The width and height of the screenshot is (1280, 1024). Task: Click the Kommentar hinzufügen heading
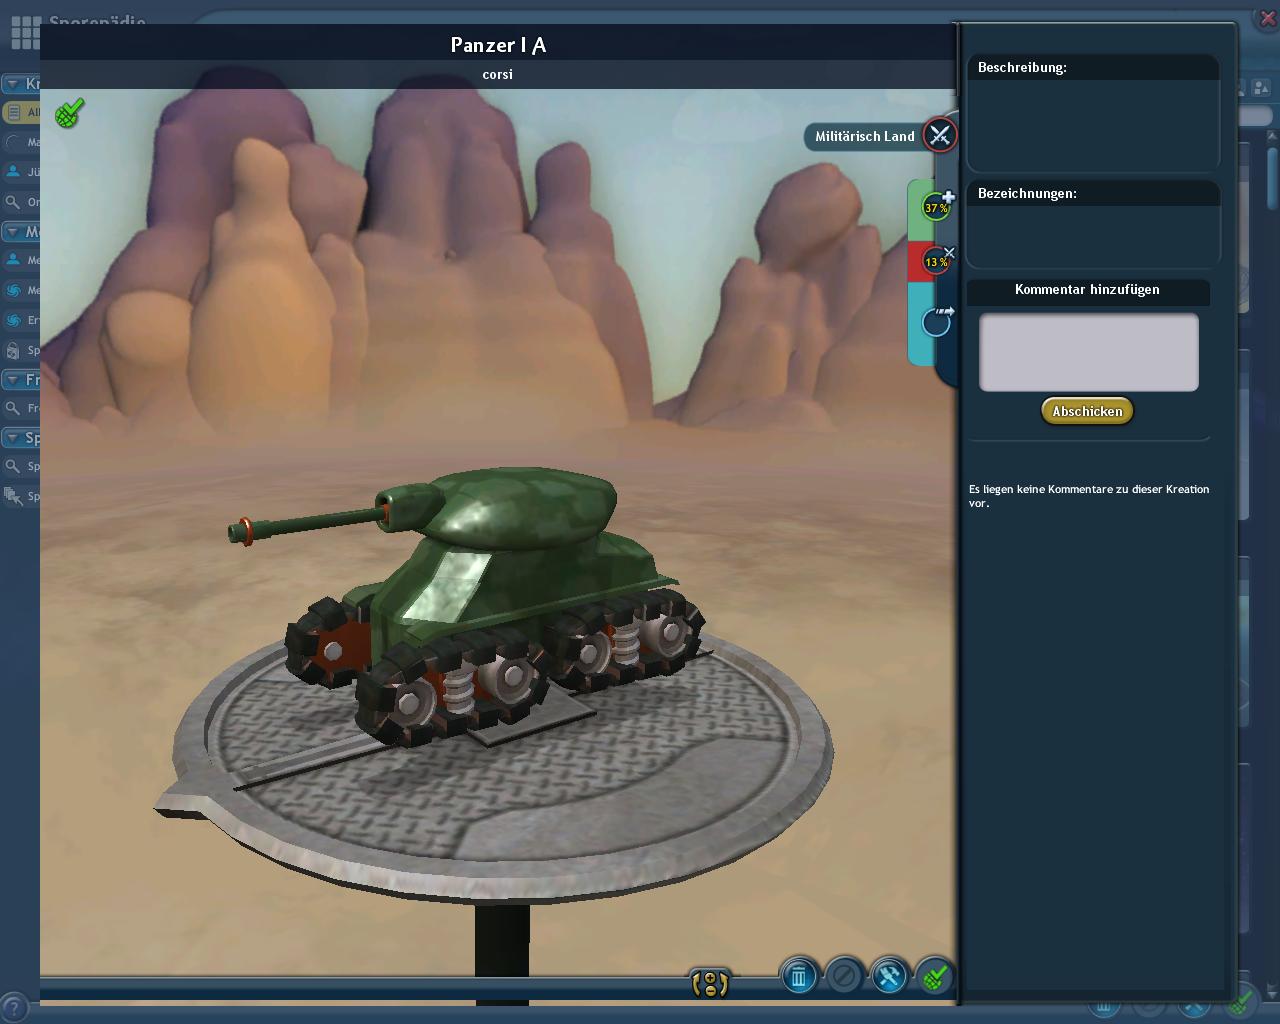tap(1087, 290)
